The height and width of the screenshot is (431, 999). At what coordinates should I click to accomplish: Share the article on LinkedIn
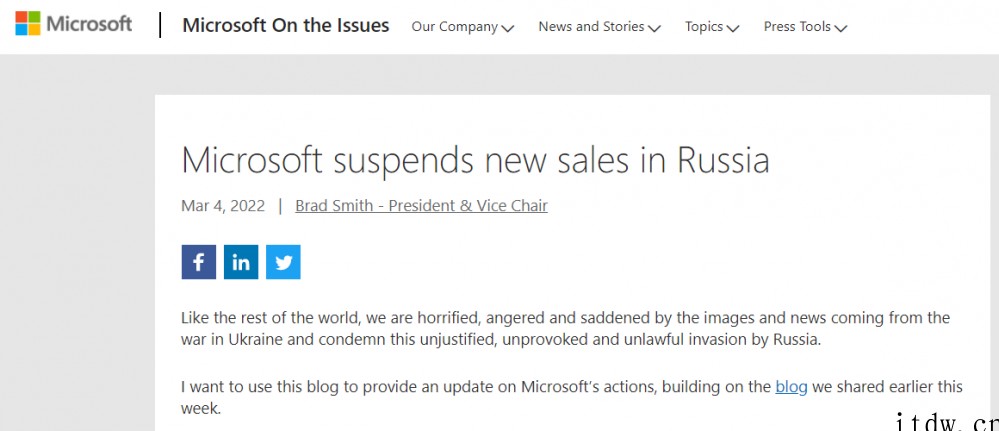241,262
